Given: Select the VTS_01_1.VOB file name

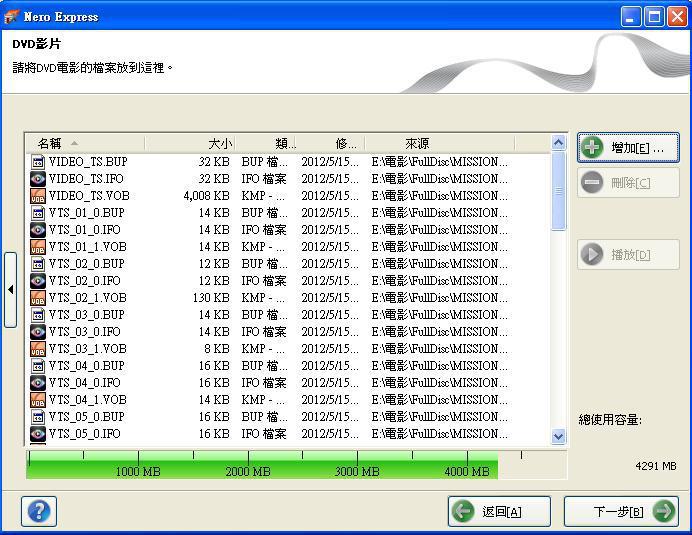Looking at the screenshot, I should coord(88,247).
